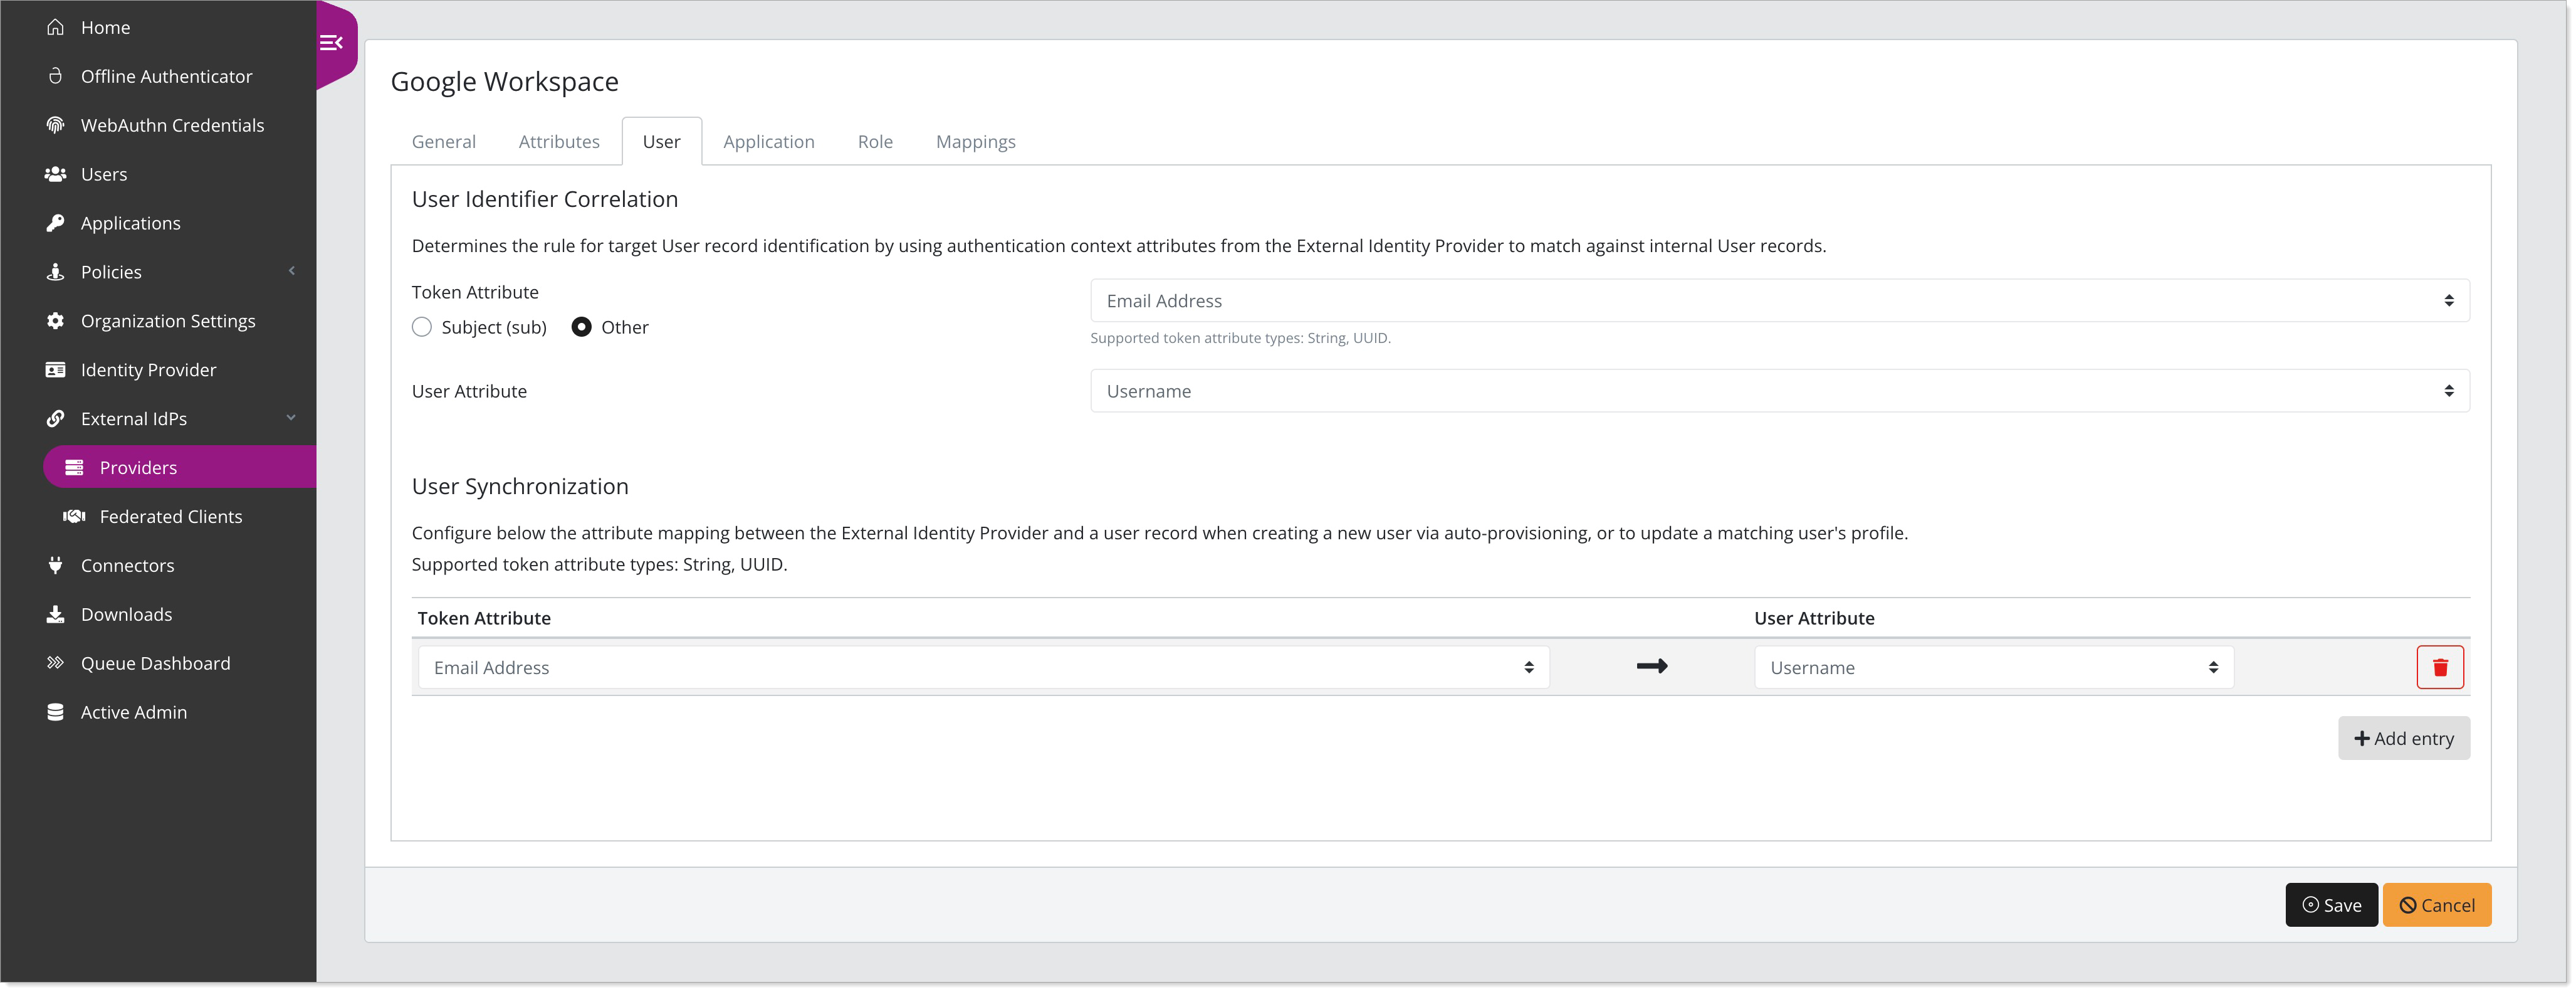Select the Subject (sub) radio option

click(422, 327)
